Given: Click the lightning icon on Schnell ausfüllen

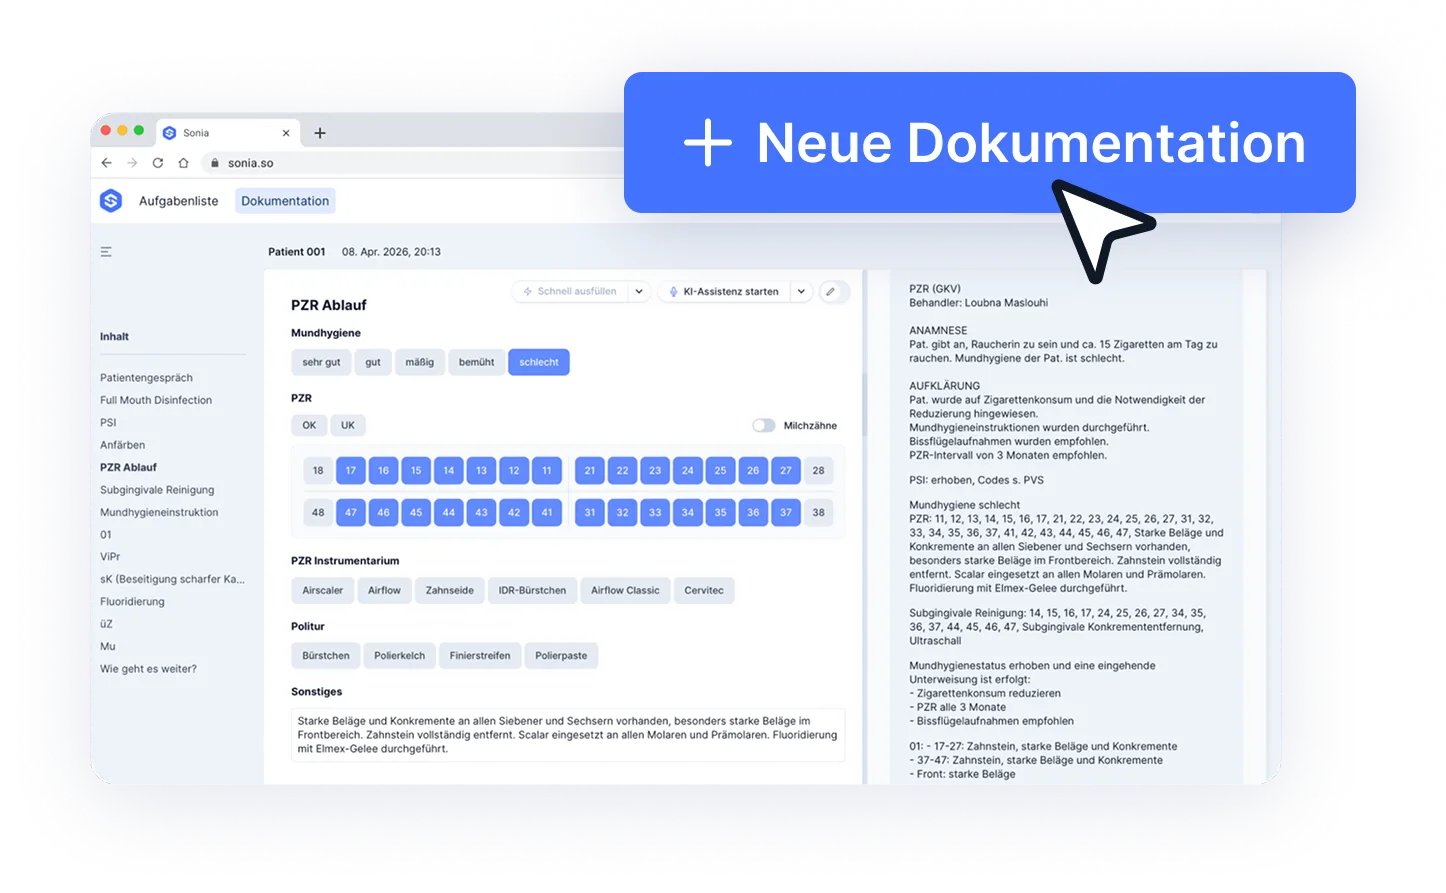Looking at the screenshot, I should [526, 291].
